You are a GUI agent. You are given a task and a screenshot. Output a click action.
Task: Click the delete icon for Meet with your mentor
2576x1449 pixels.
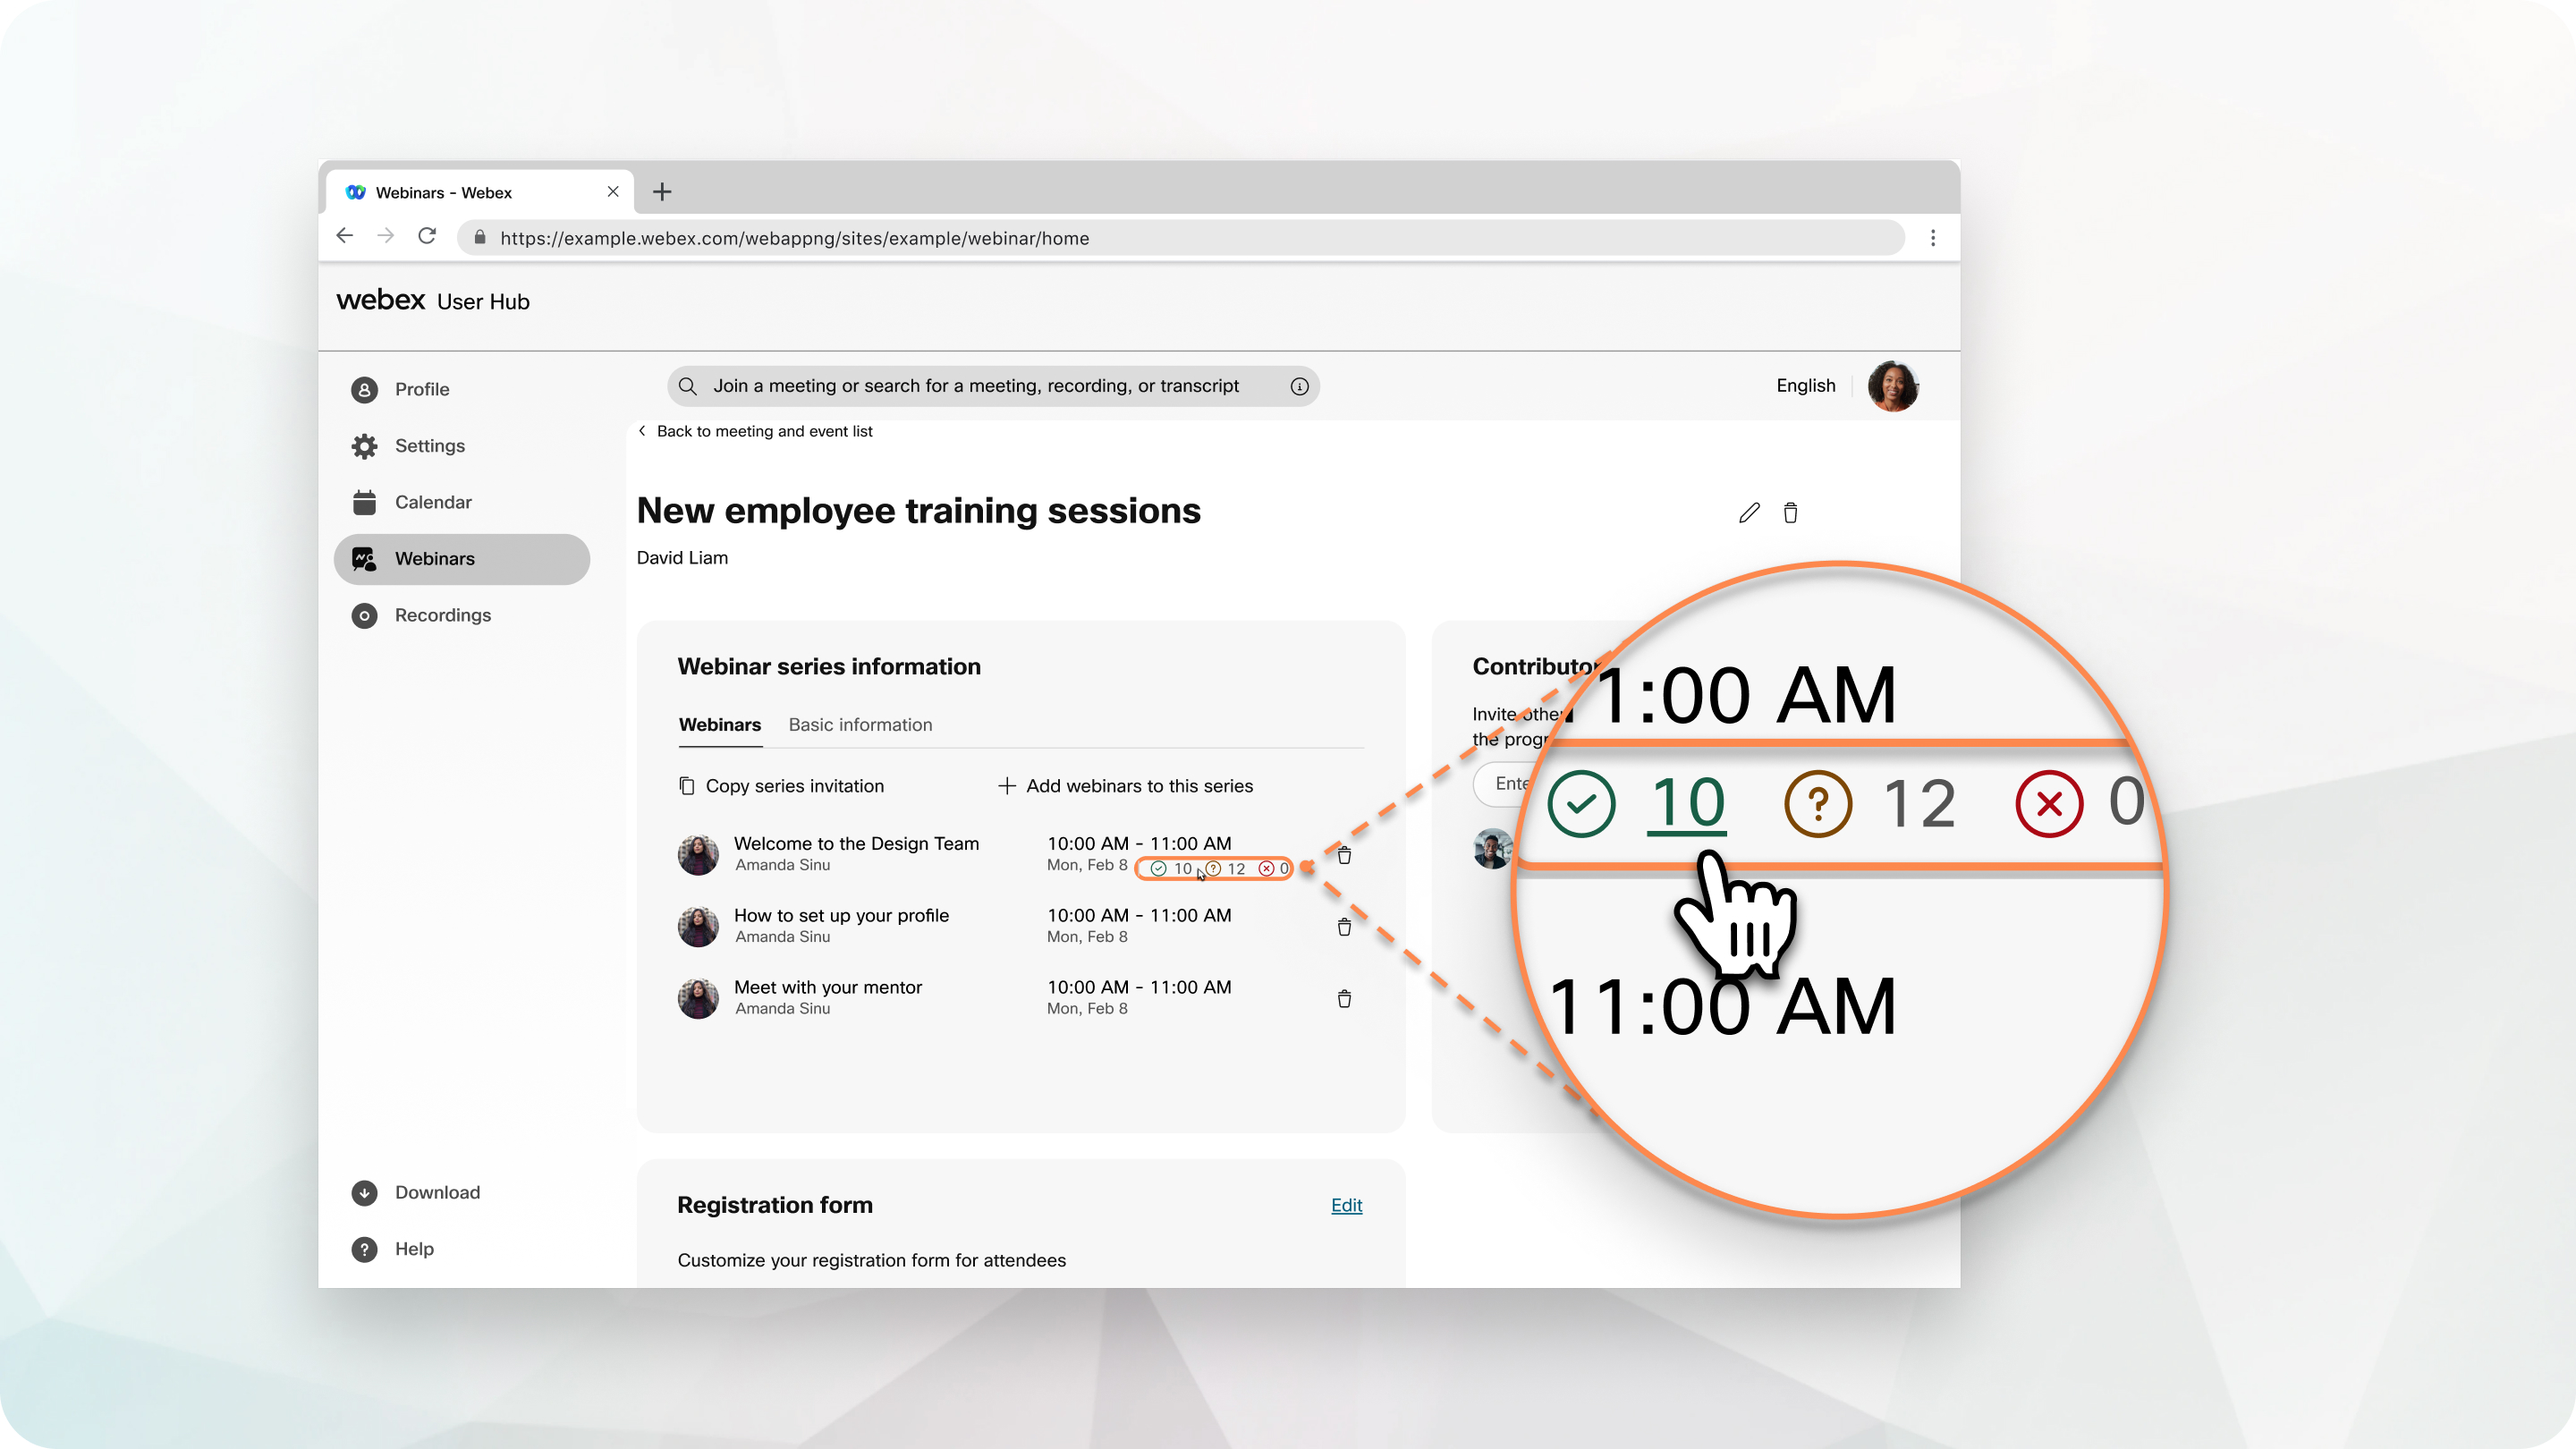(x=1344, y=998)
